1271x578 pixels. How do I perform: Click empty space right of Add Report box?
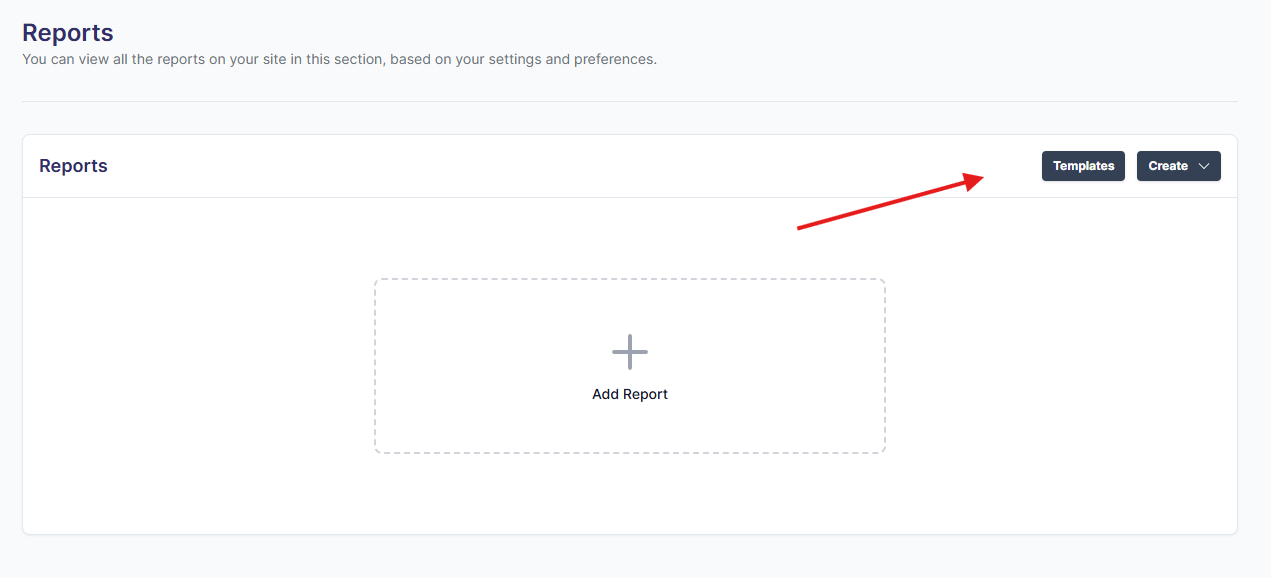tap(1060, 366)
